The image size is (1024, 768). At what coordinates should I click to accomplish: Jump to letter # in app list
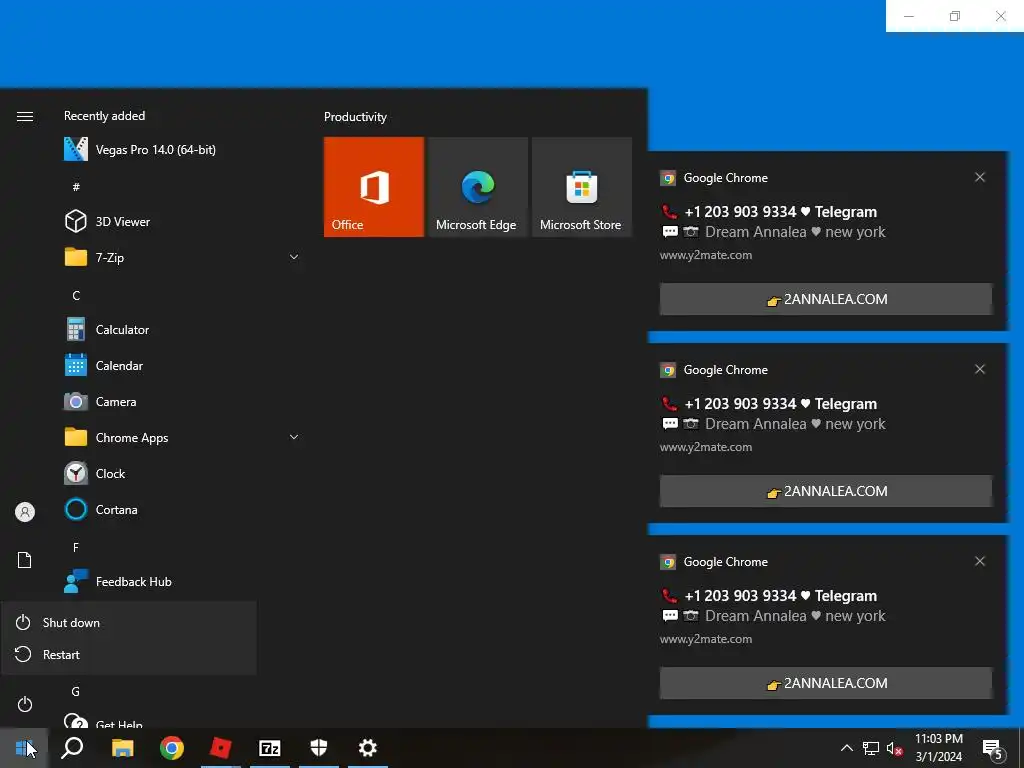(76, 187)
